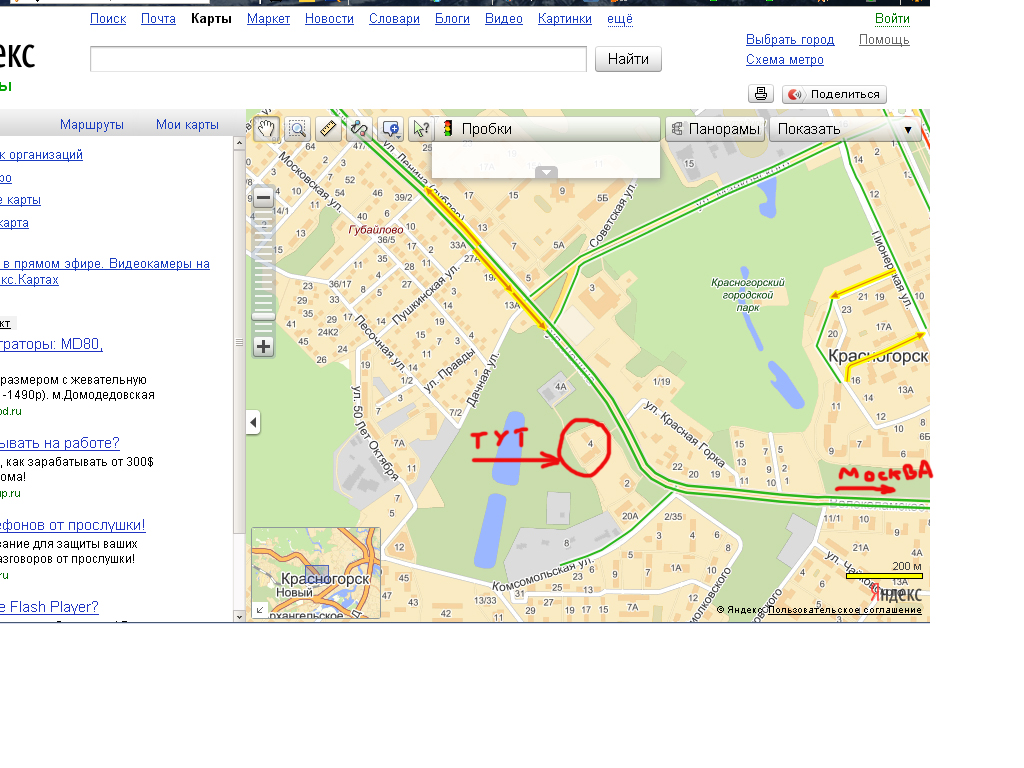
Task: Collapse the left sidebar with the arrow
Action: (x=253, y=423)
